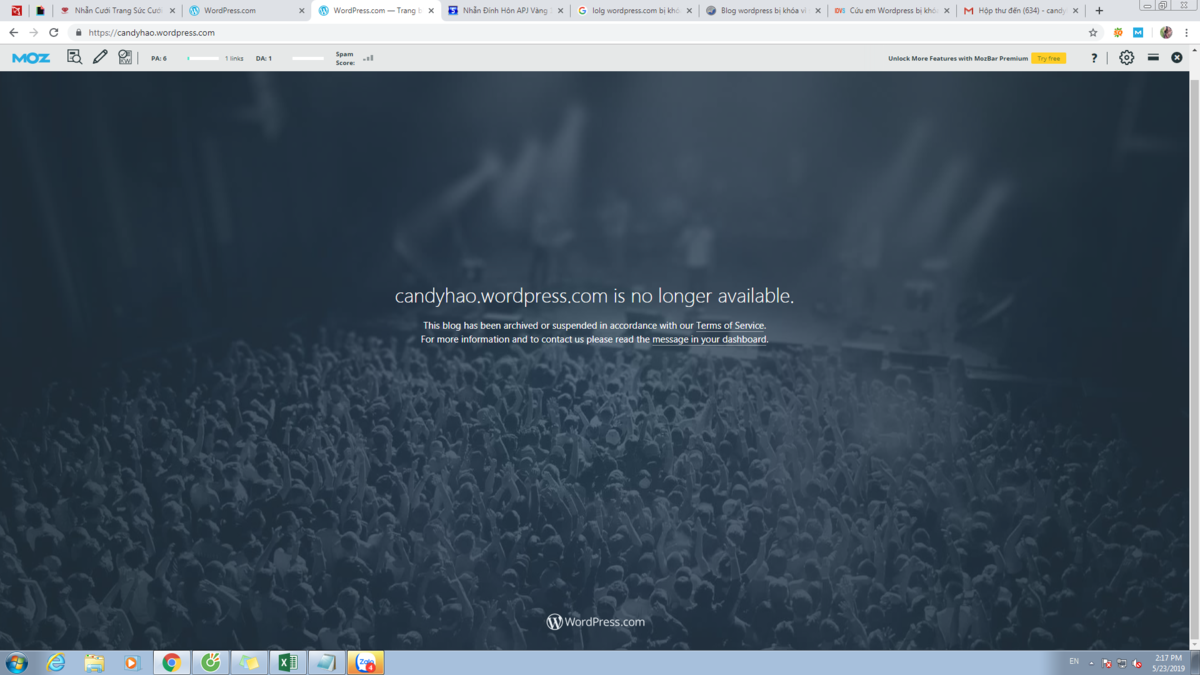1200x675 pixels.
Task: Open the Chrome profile avatar
Action: point(1166,33)
